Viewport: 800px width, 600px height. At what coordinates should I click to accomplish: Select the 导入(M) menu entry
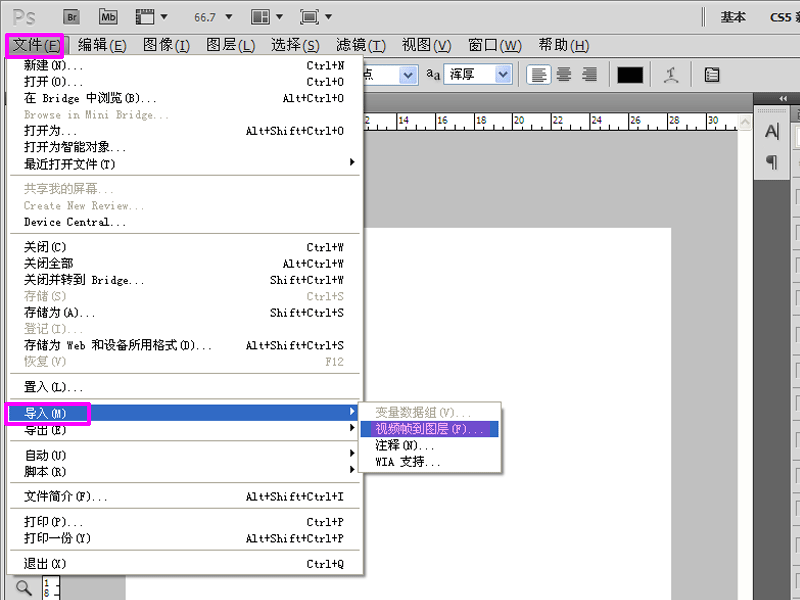tap(185, 413)
